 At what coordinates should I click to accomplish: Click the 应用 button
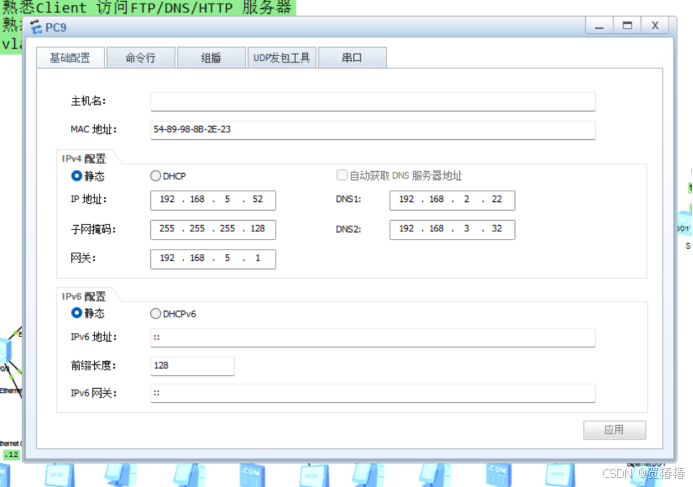(614, 430)
